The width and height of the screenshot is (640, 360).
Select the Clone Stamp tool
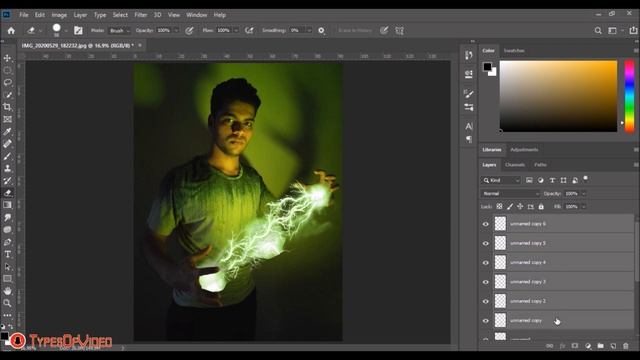click(x=7, y=169)
